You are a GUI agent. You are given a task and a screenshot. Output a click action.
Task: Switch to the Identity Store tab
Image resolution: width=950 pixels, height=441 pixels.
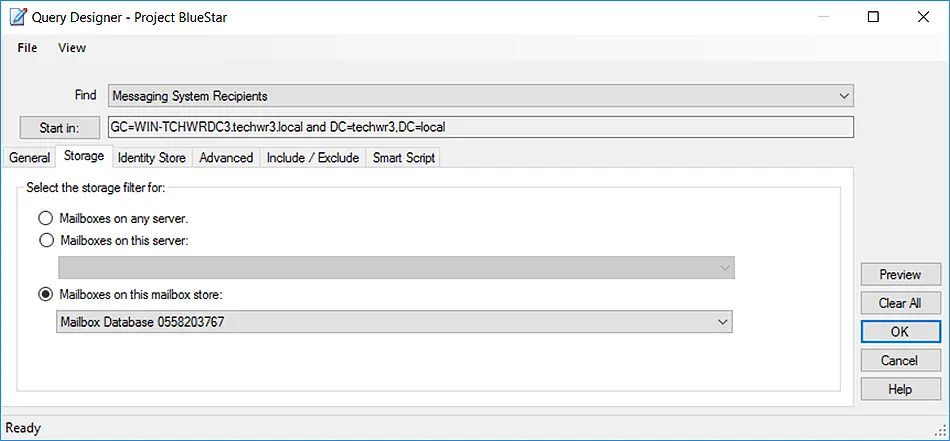pyautogui.click(x=151, y=158)
